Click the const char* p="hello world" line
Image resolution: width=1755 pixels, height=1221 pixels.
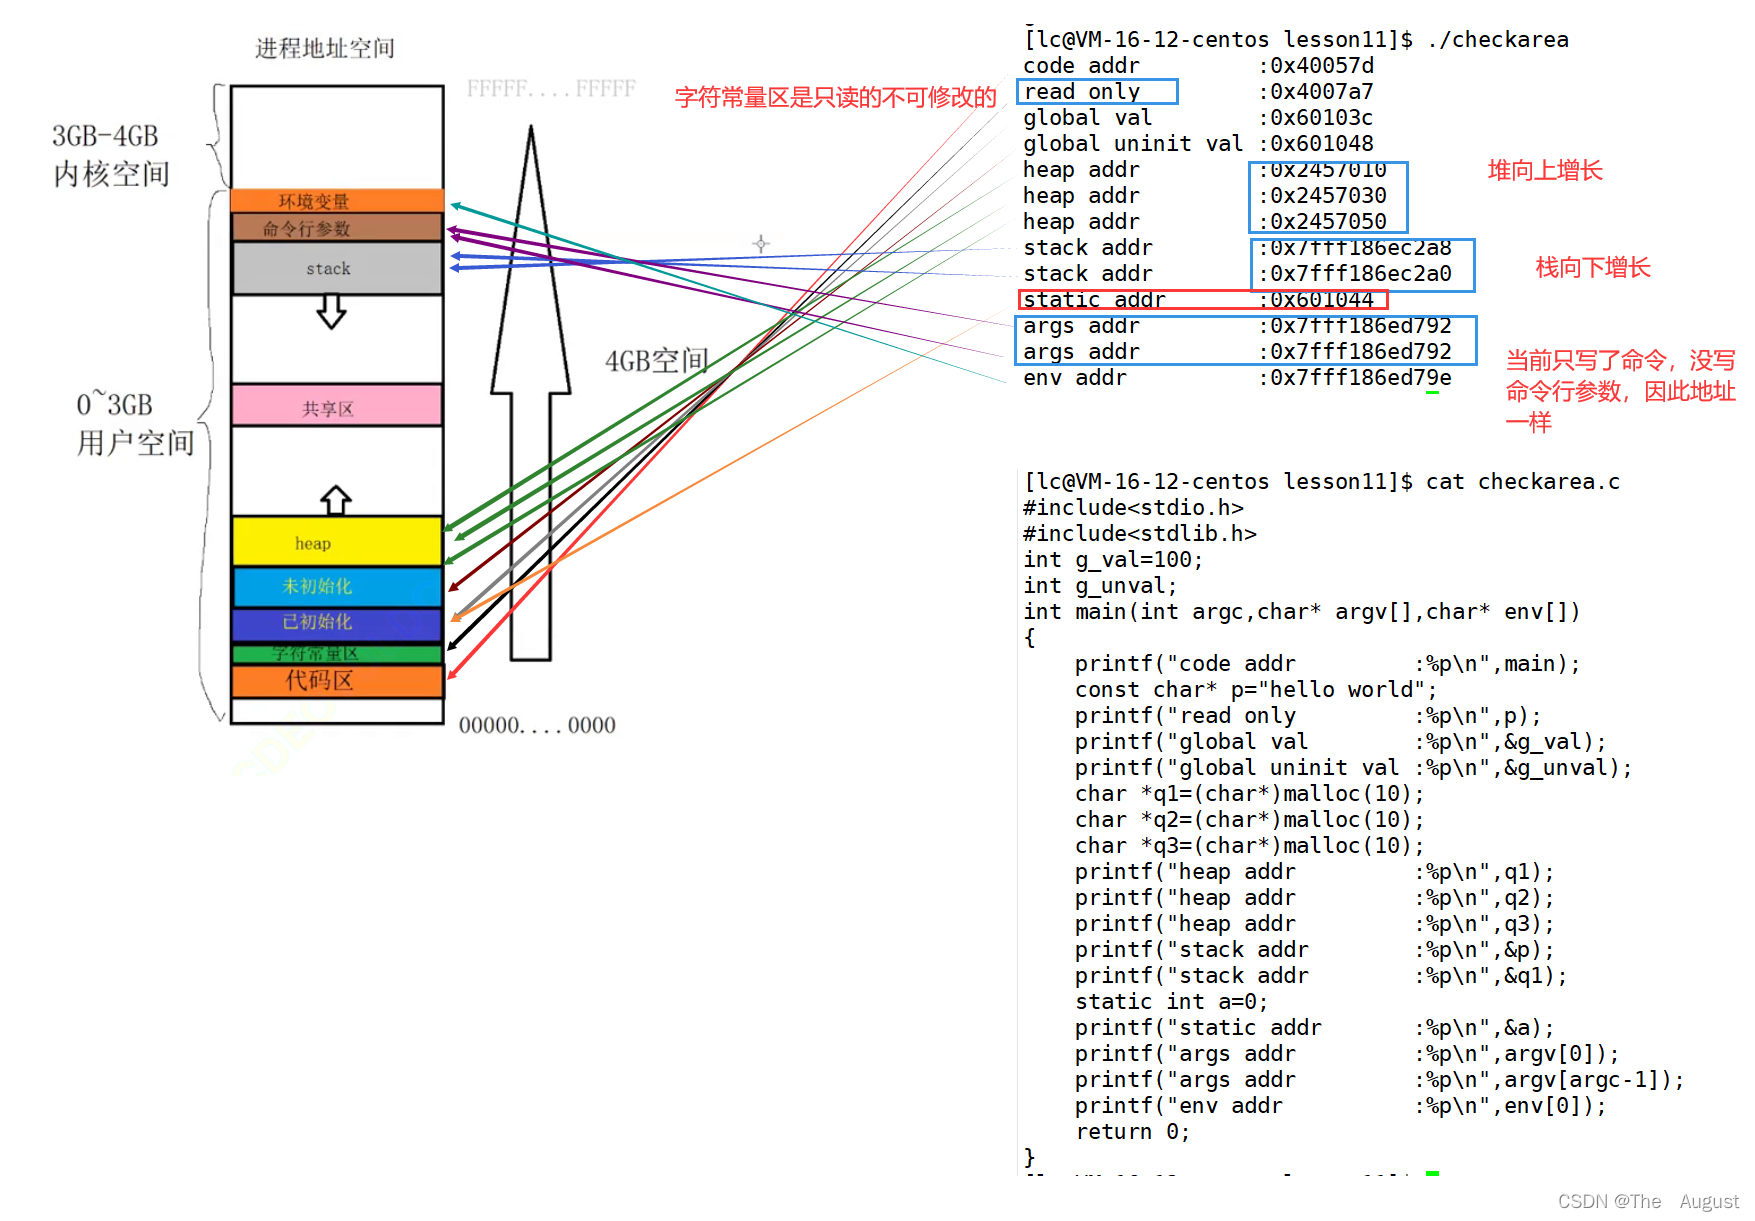[x=1256, y=689]
